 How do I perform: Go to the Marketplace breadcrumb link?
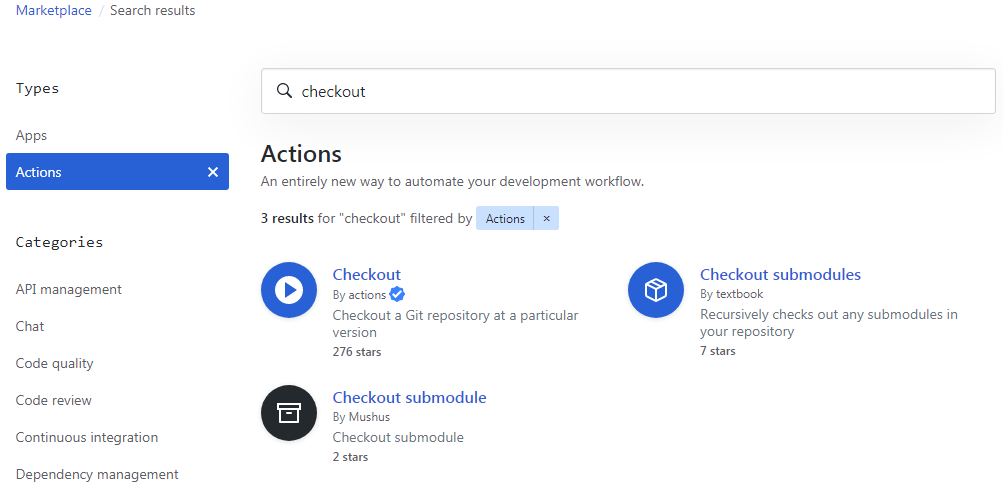pyautogui.click(x=53, y=11)
